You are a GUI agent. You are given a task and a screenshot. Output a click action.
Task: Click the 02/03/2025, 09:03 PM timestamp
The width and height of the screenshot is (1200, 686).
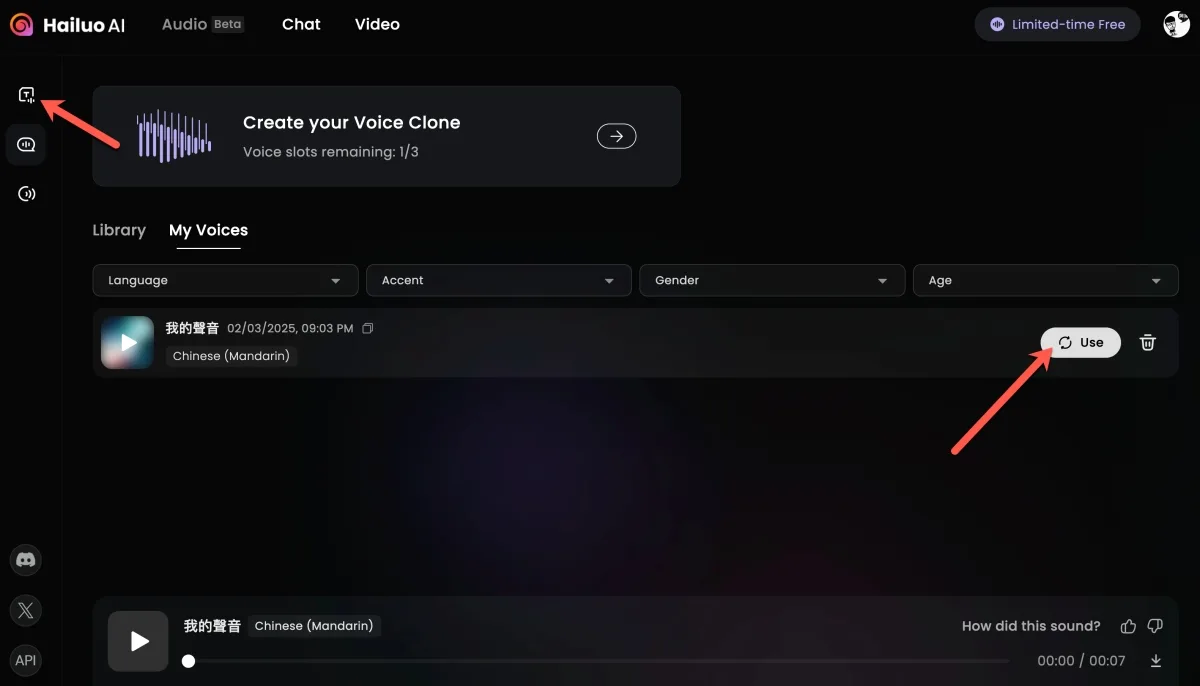pos(290,328)
